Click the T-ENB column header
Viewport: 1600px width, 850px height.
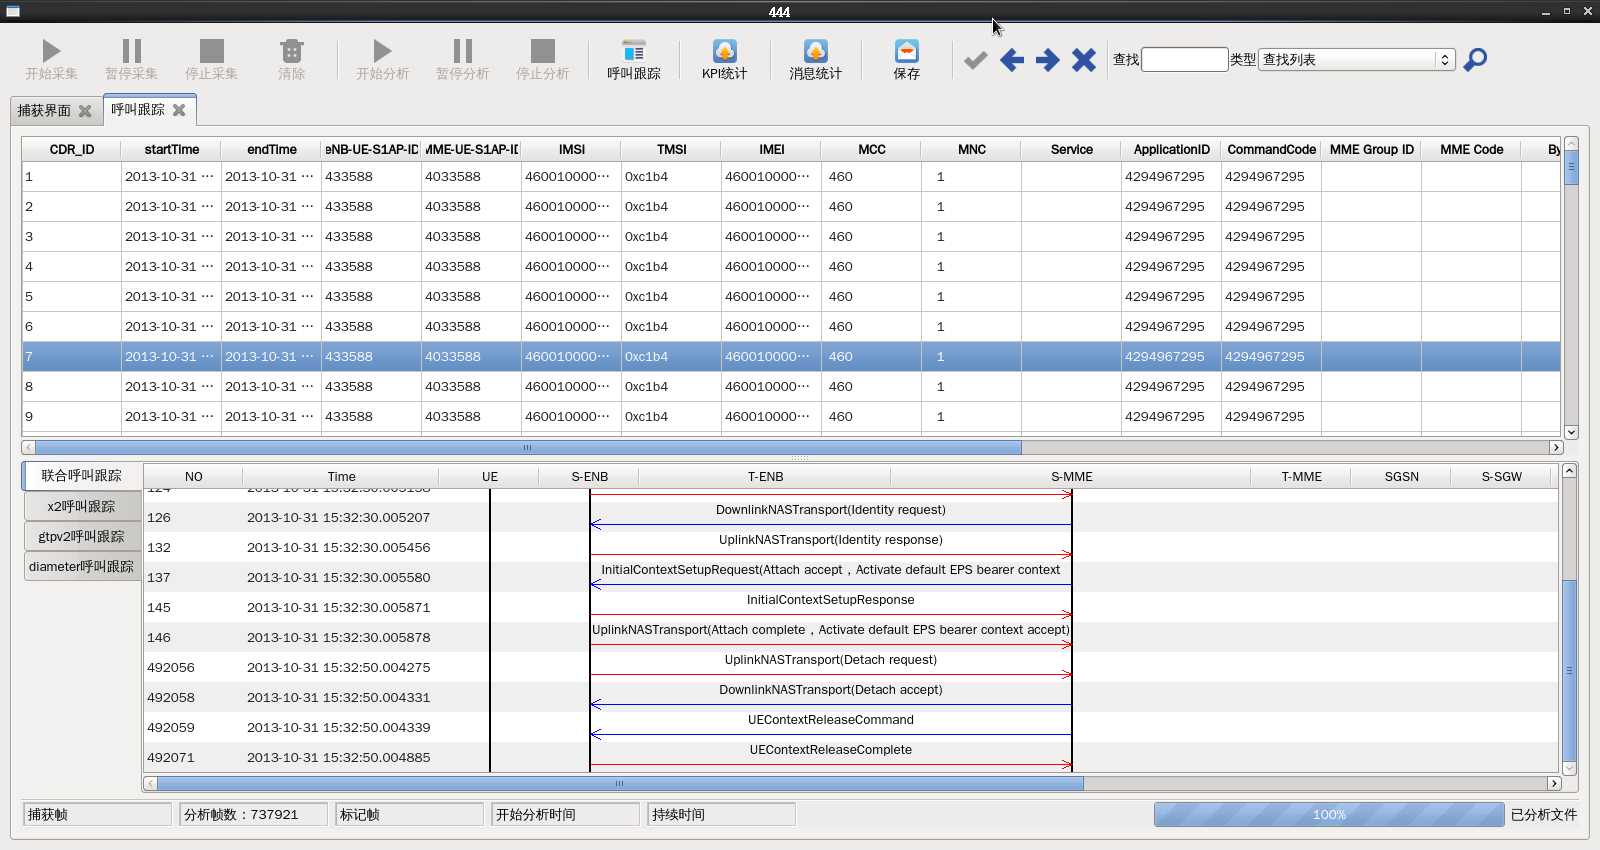(765, 476)
